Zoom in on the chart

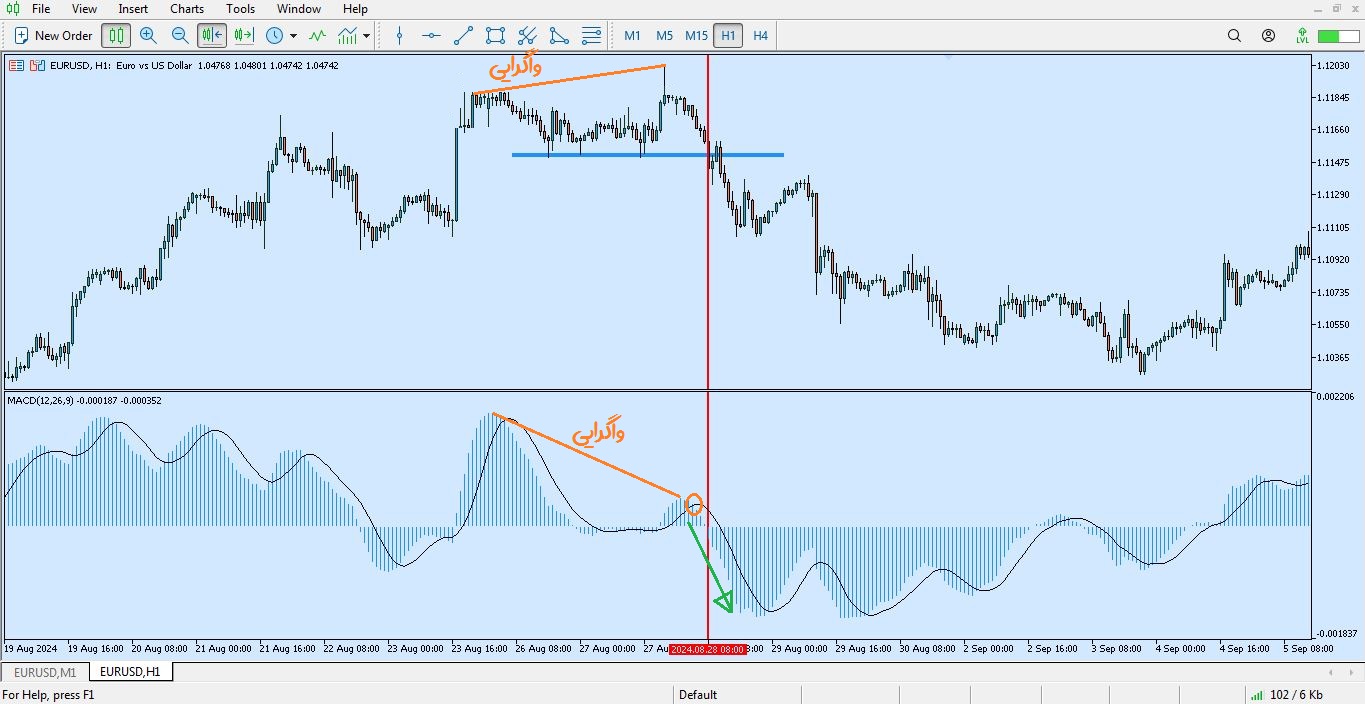coord(148,36)
